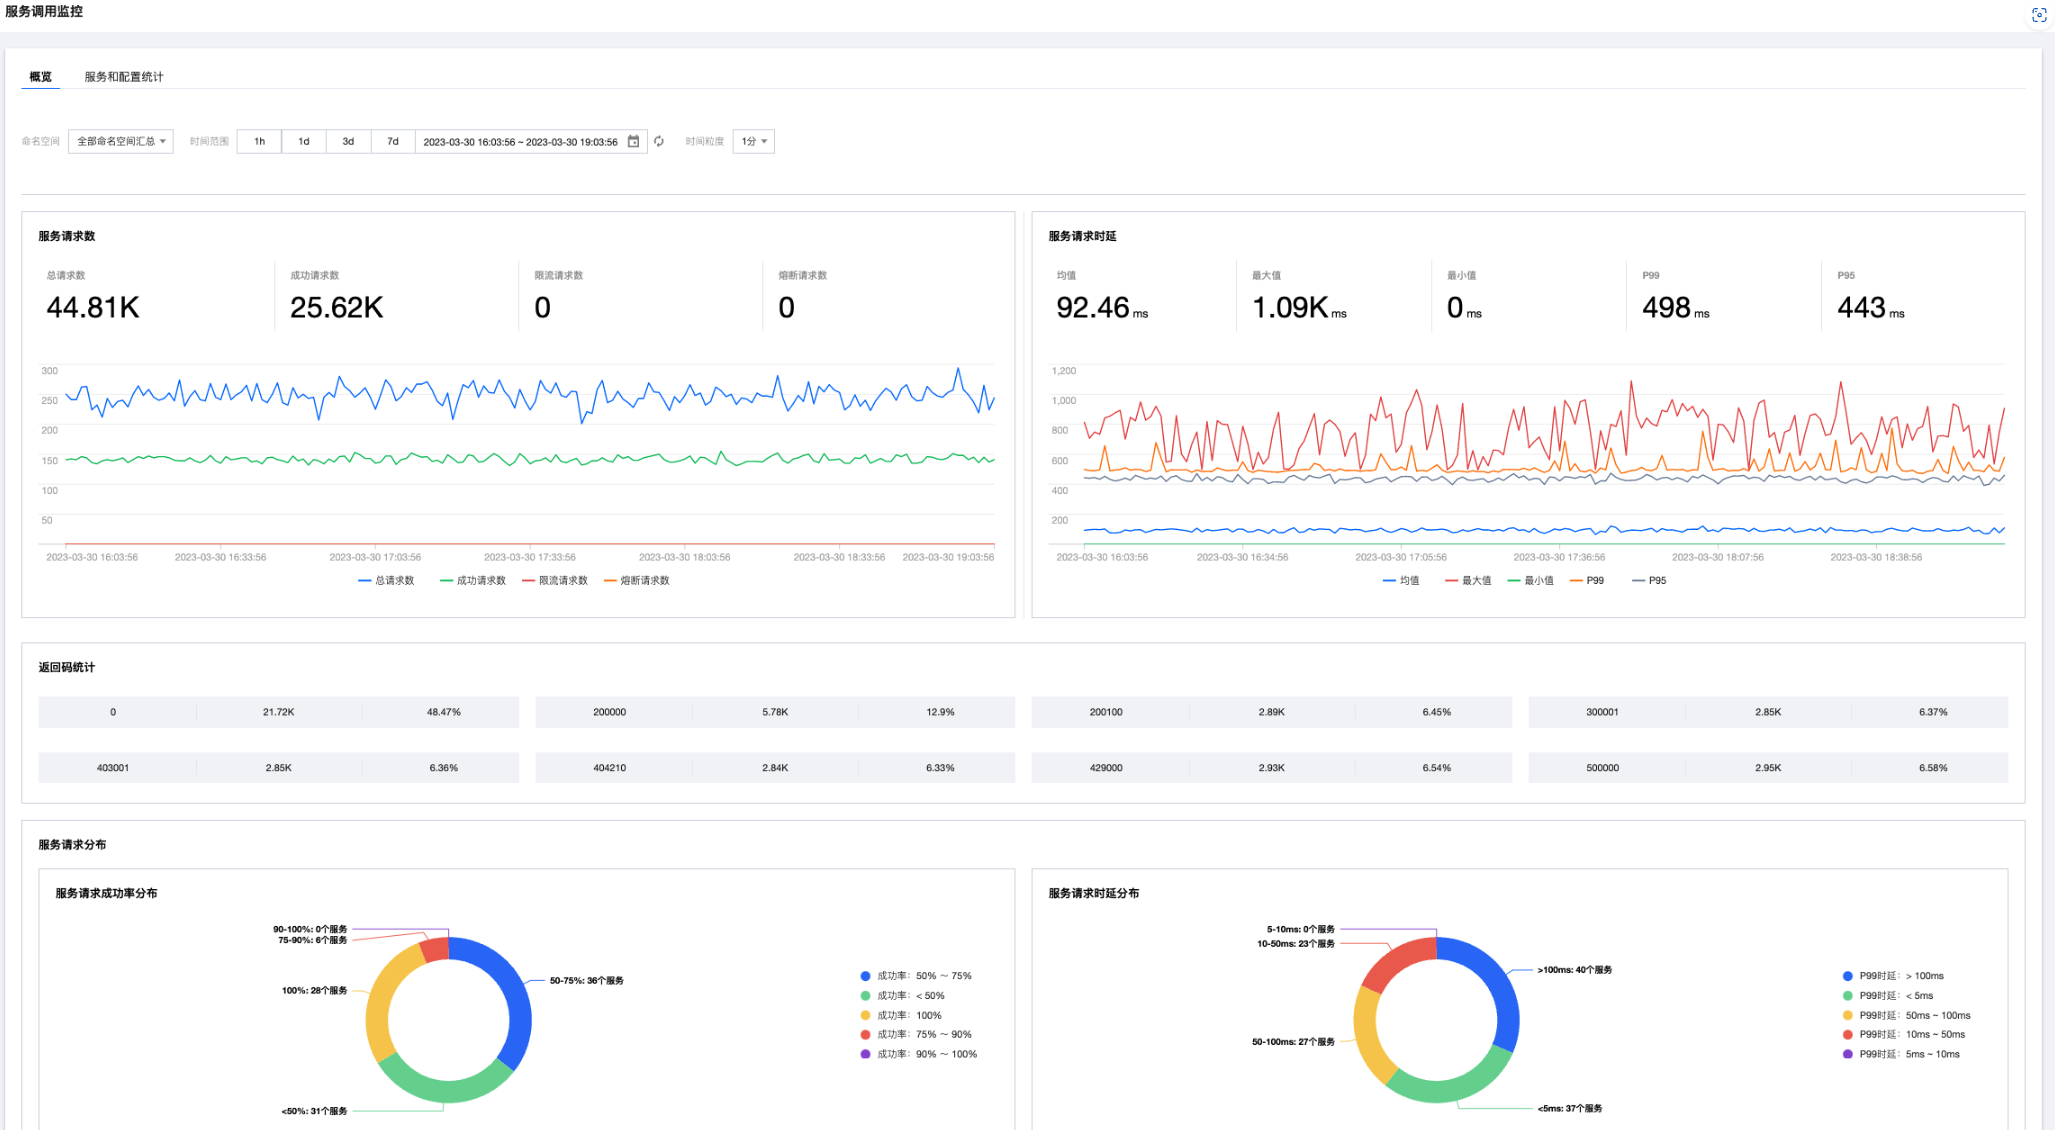This screenshot has width=2055, height=1130.
Task: Click the 92.46 ms average latency value
Action: tap(1102, 308)
